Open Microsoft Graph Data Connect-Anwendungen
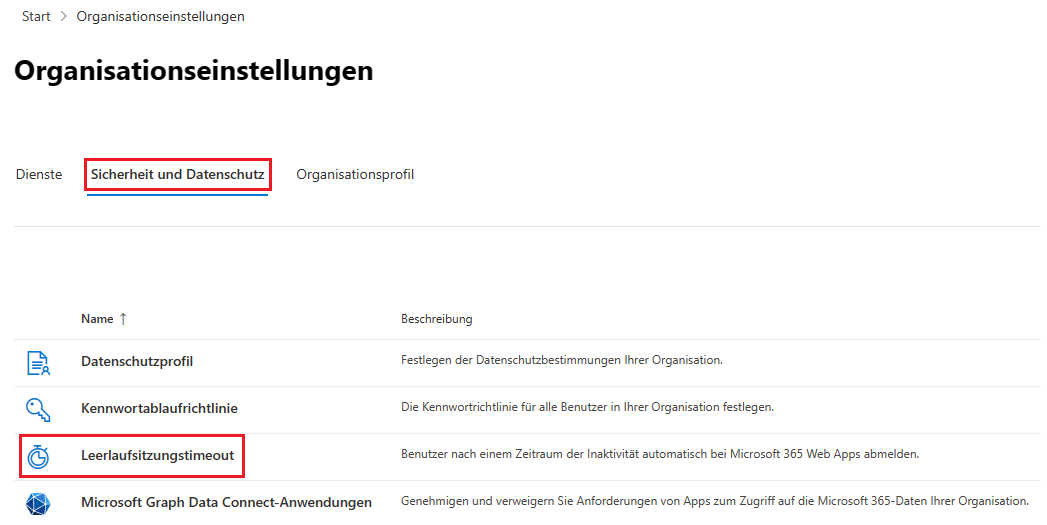The height and width of the screenshot is (525, 1047). tap(226, 502)
